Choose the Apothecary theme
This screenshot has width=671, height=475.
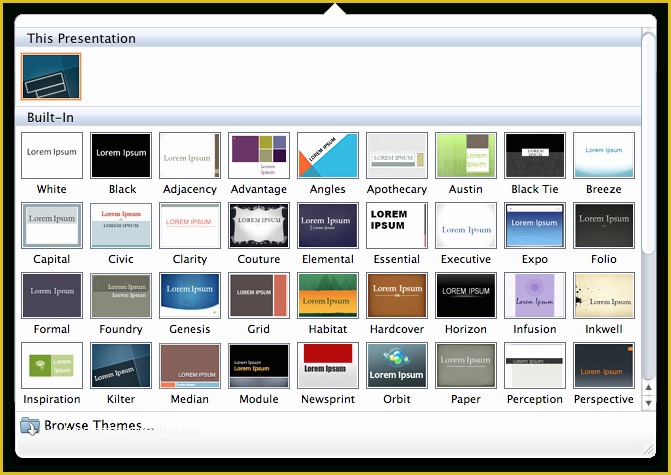tap(397, 155)
